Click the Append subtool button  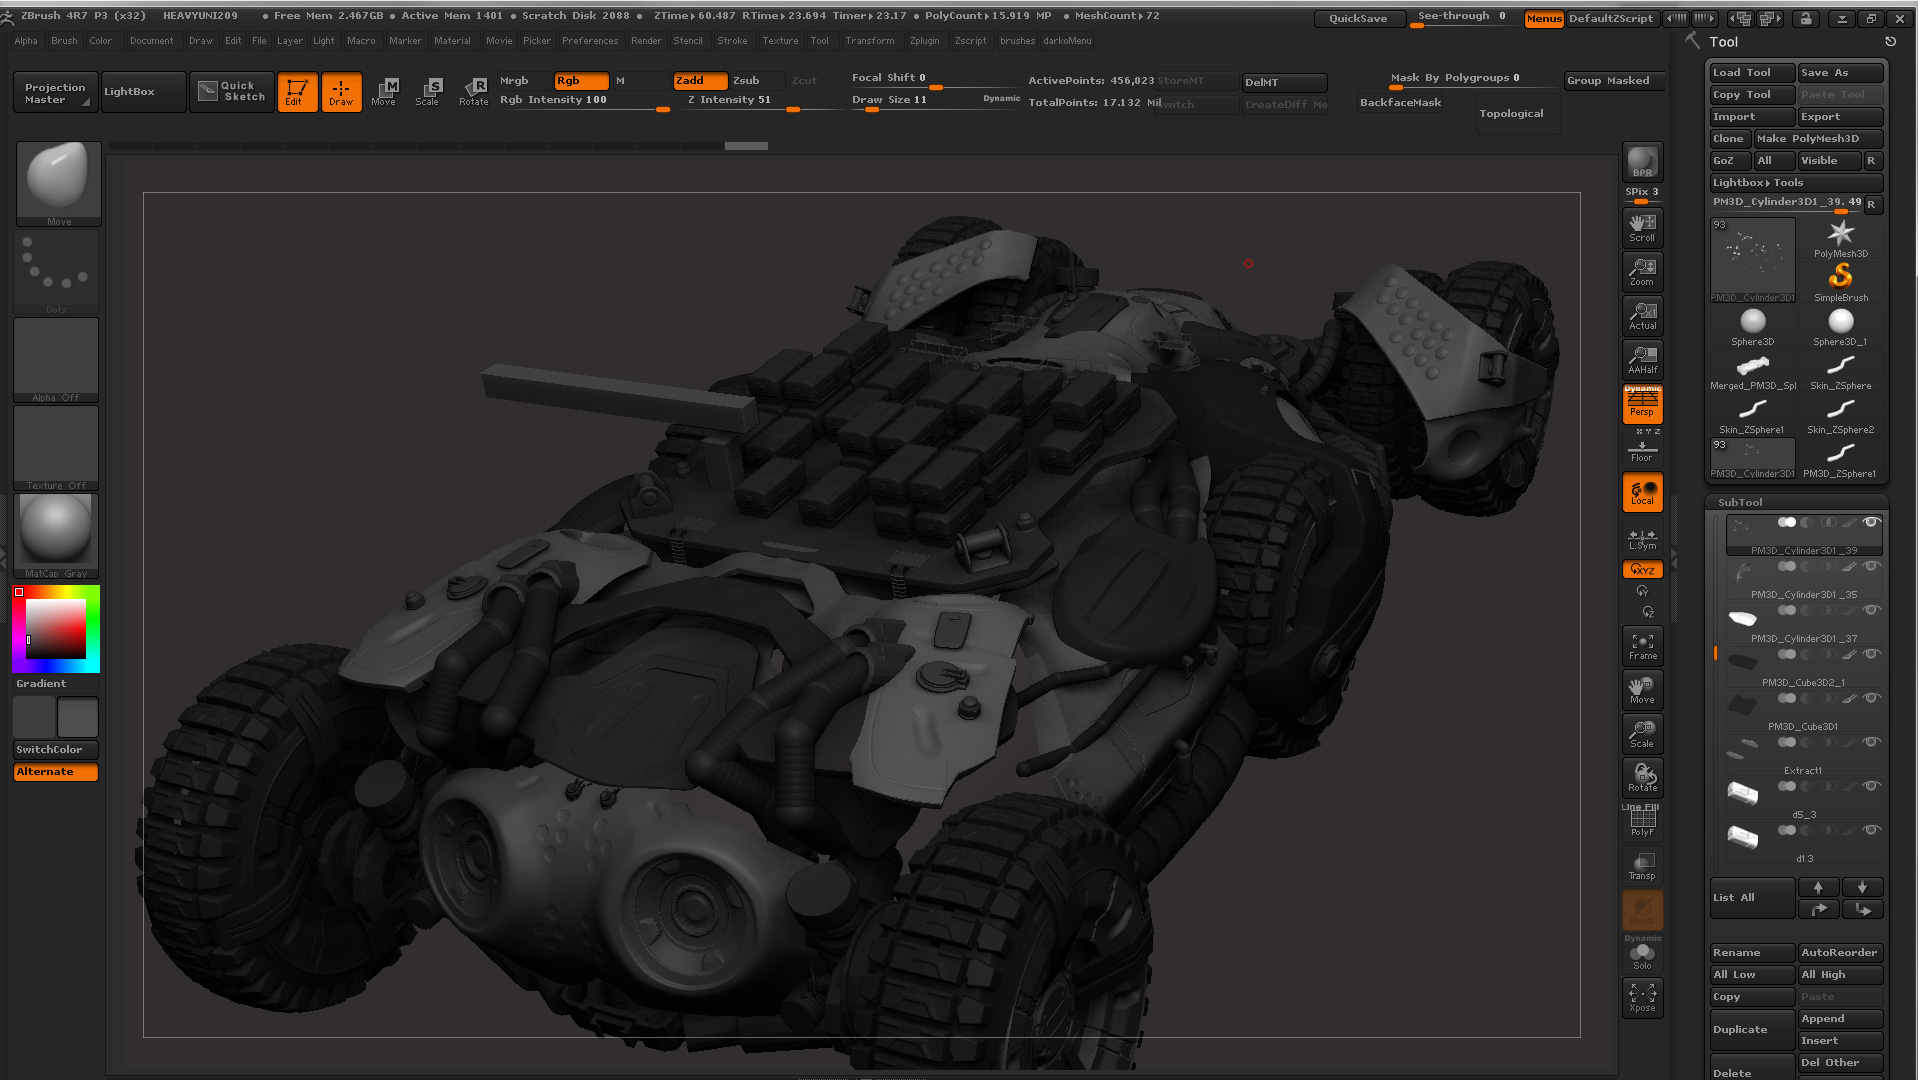(1840, 1019)
